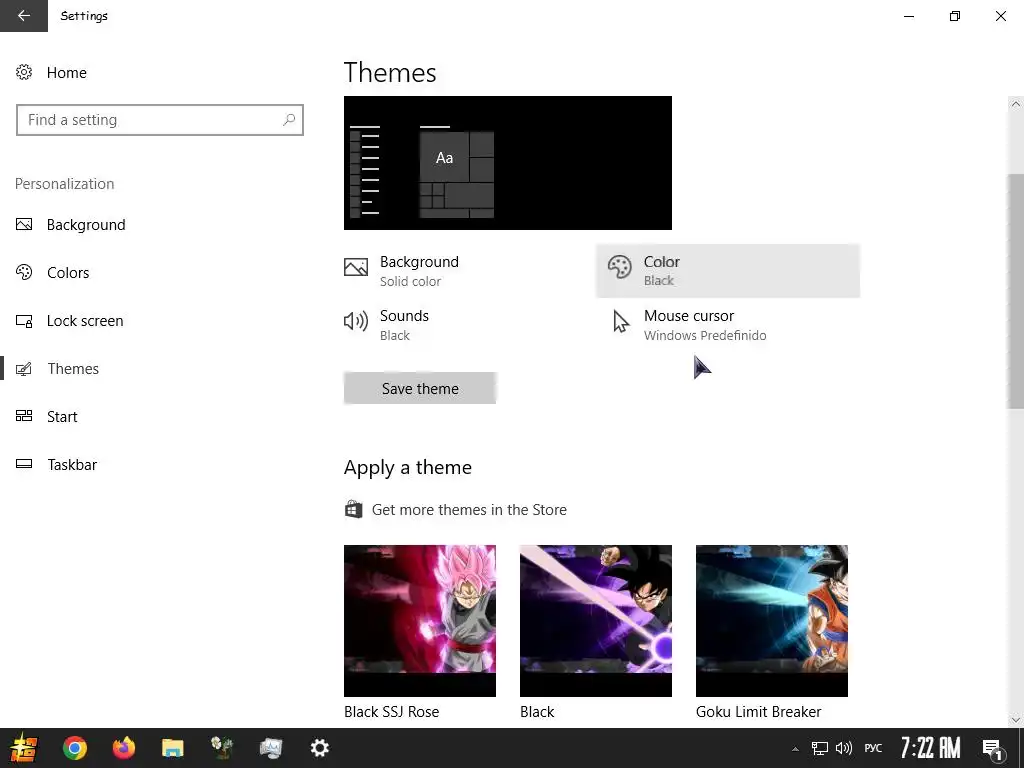Open File Explorer from the taskbar

(173, 748)
